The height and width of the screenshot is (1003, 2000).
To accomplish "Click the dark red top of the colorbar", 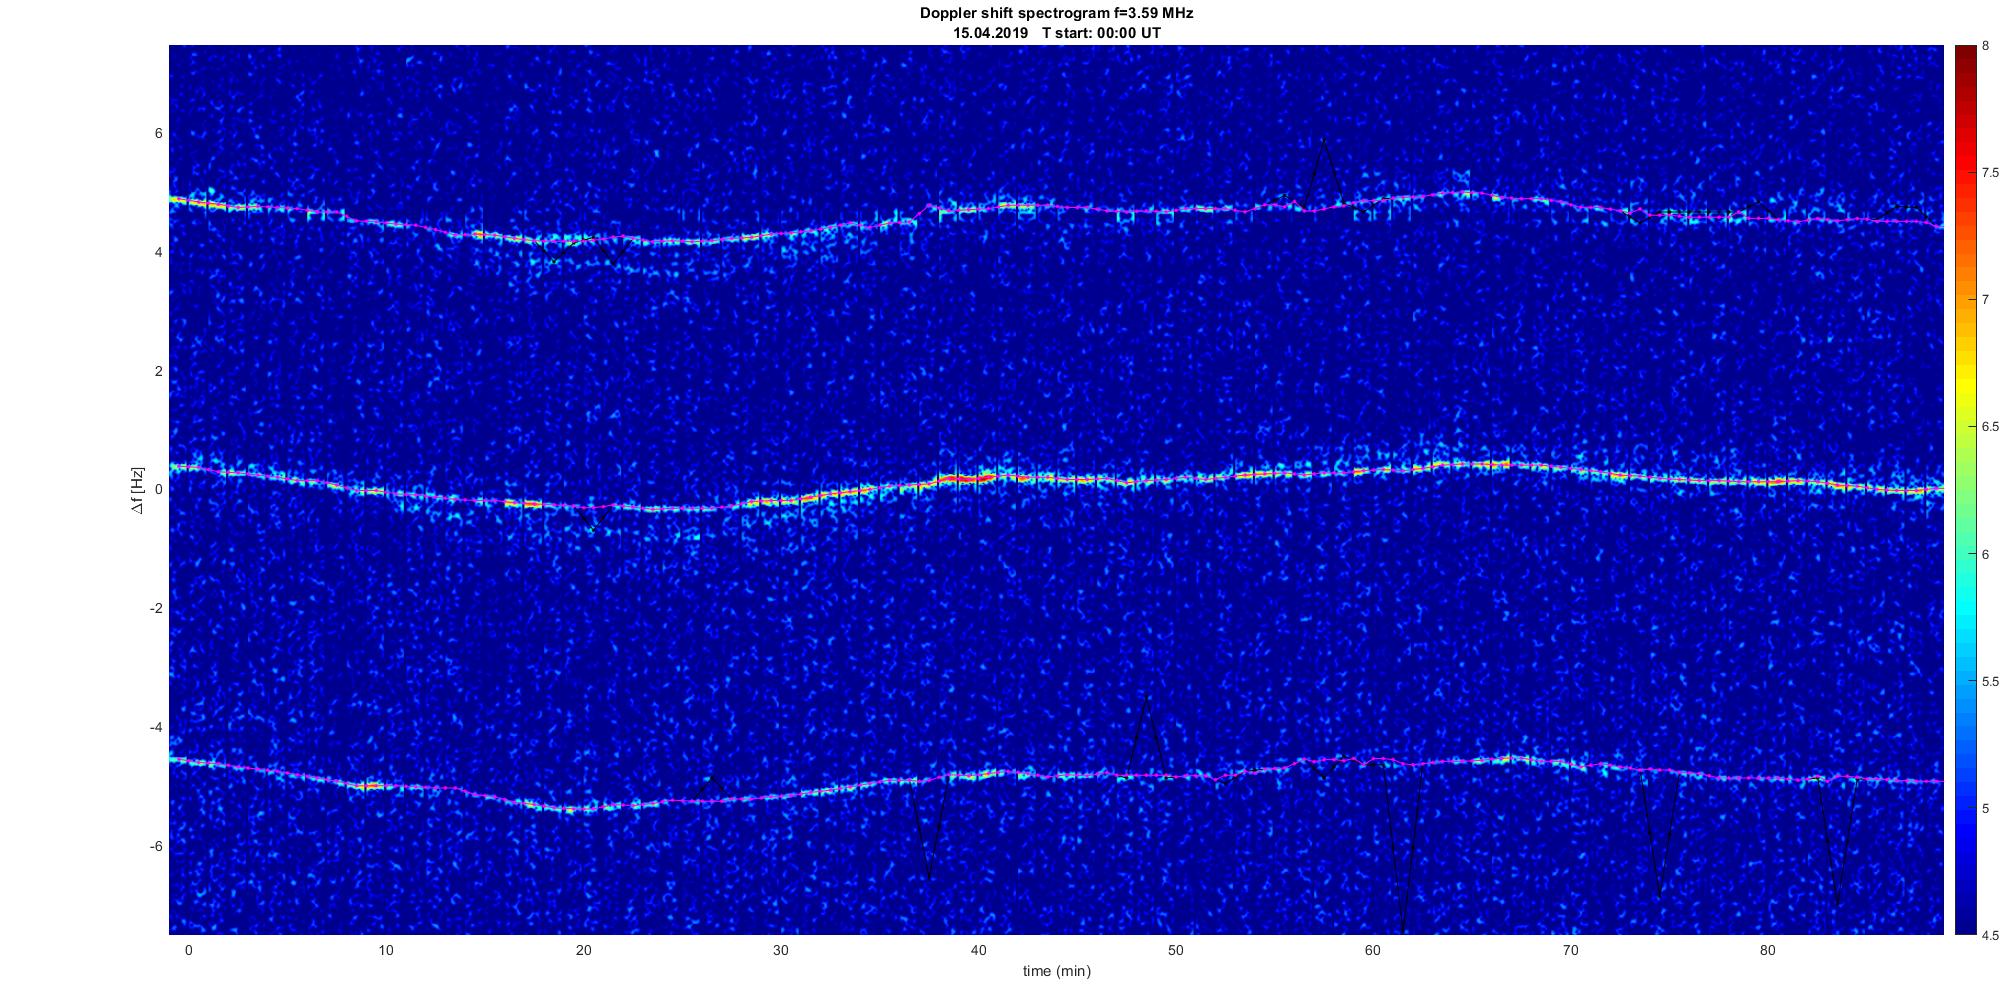I will click(x=1964, y=52).
